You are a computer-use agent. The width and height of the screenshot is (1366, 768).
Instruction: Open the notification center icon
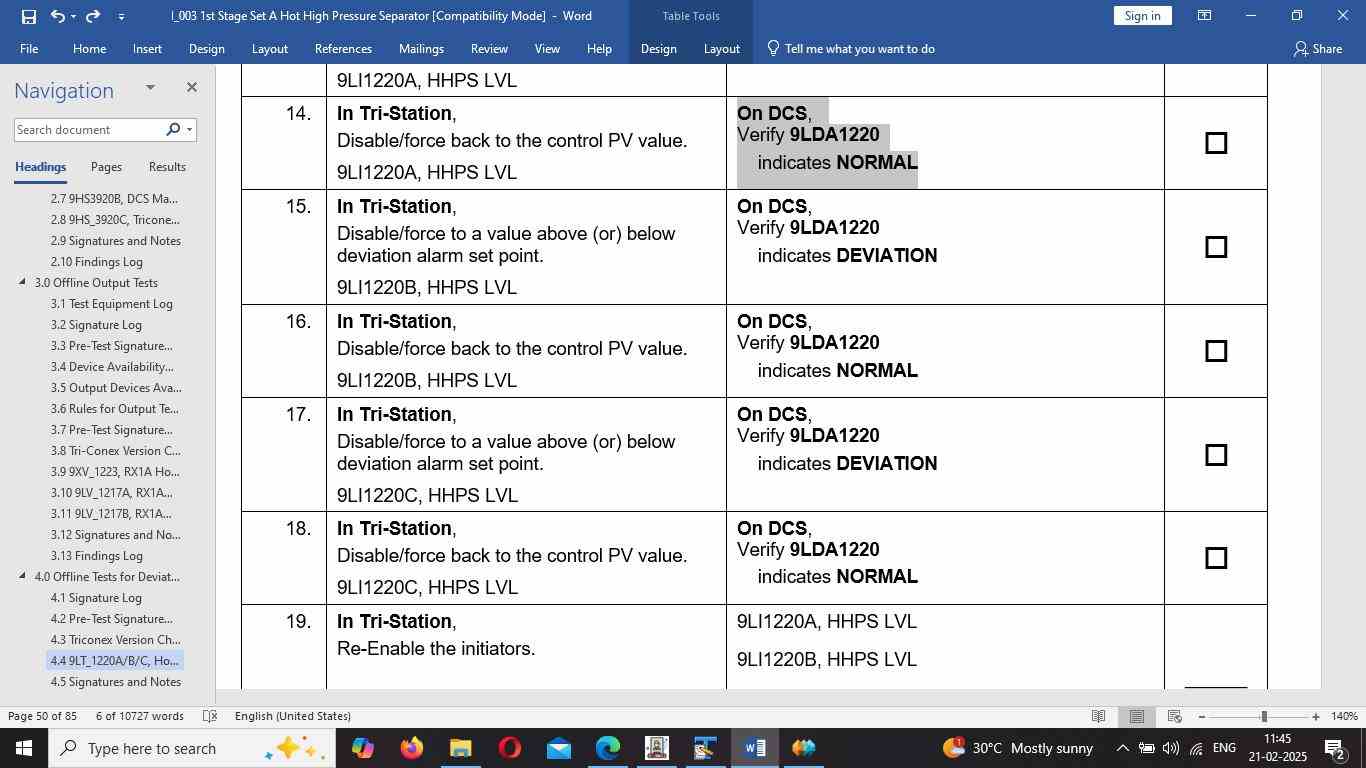[1335, 748]
